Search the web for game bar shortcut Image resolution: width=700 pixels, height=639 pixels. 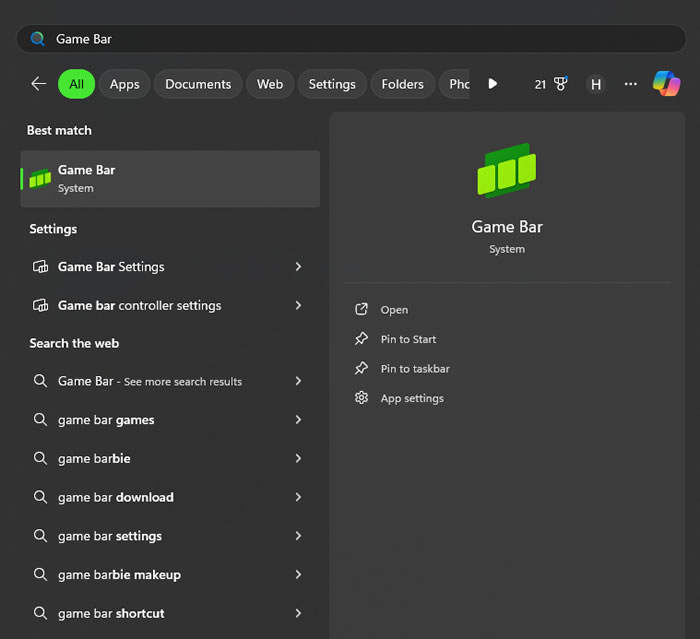pos(170,614)
